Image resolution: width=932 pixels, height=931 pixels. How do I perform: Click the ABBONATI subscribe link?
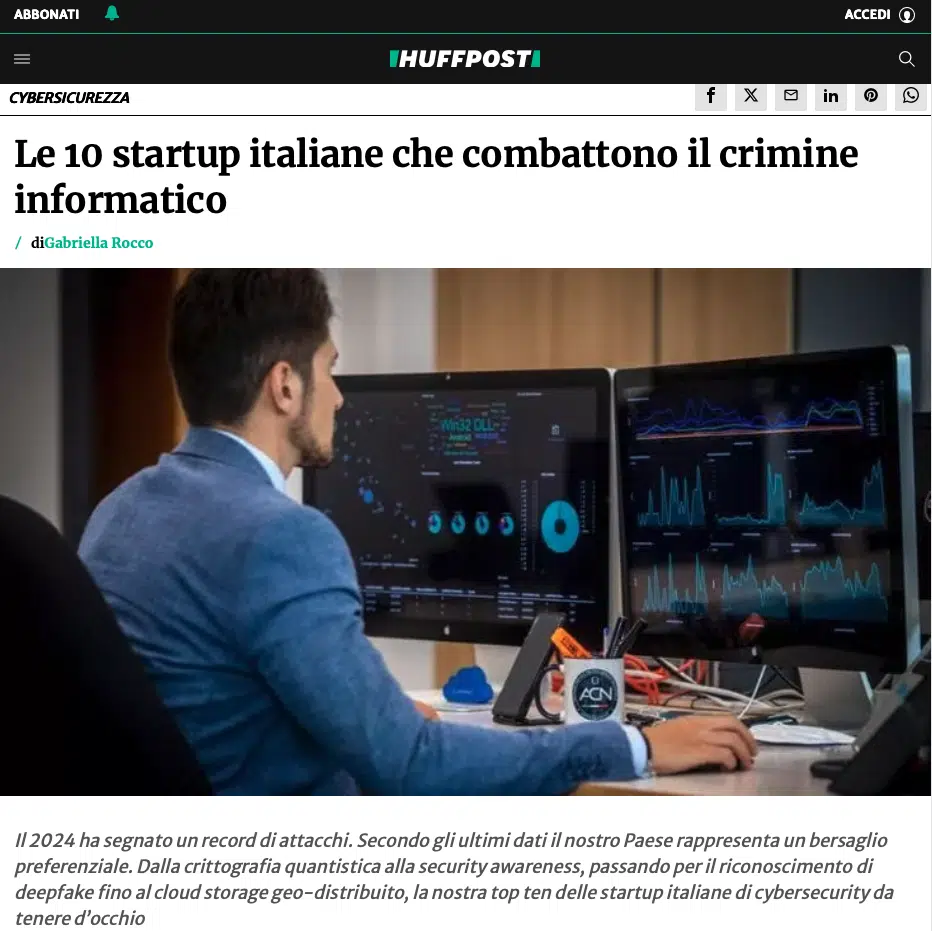coord(46,14)
